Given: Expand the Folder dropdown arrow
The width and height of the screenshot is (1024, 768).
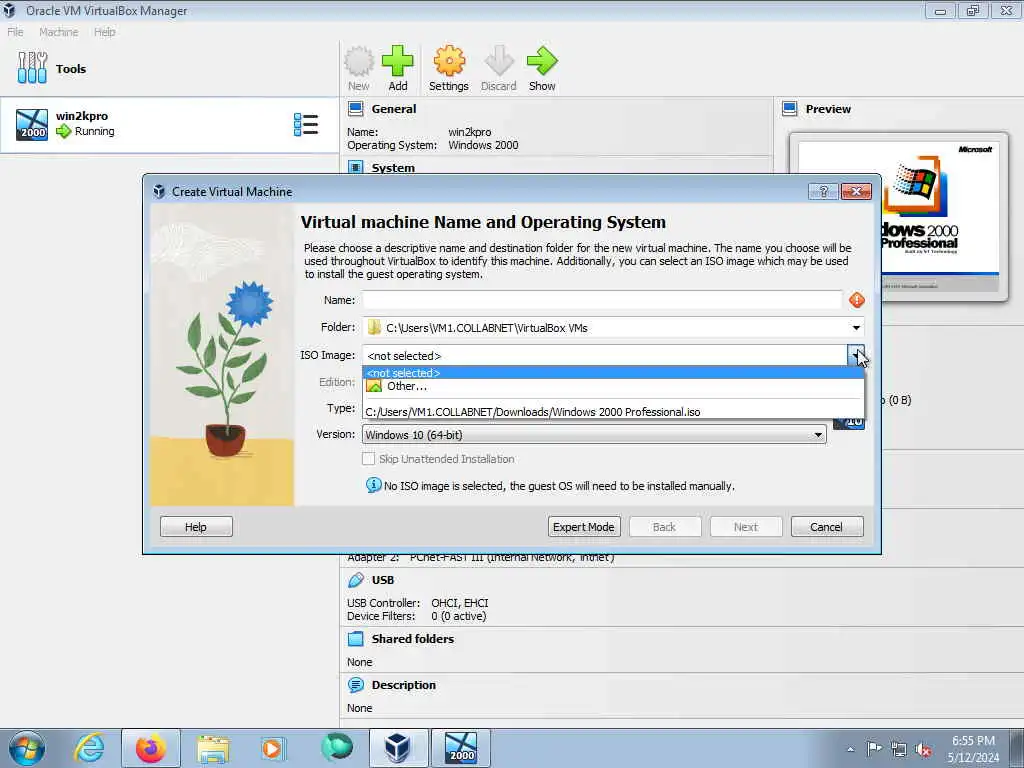Looking at the screenshot, I should 856,328.
